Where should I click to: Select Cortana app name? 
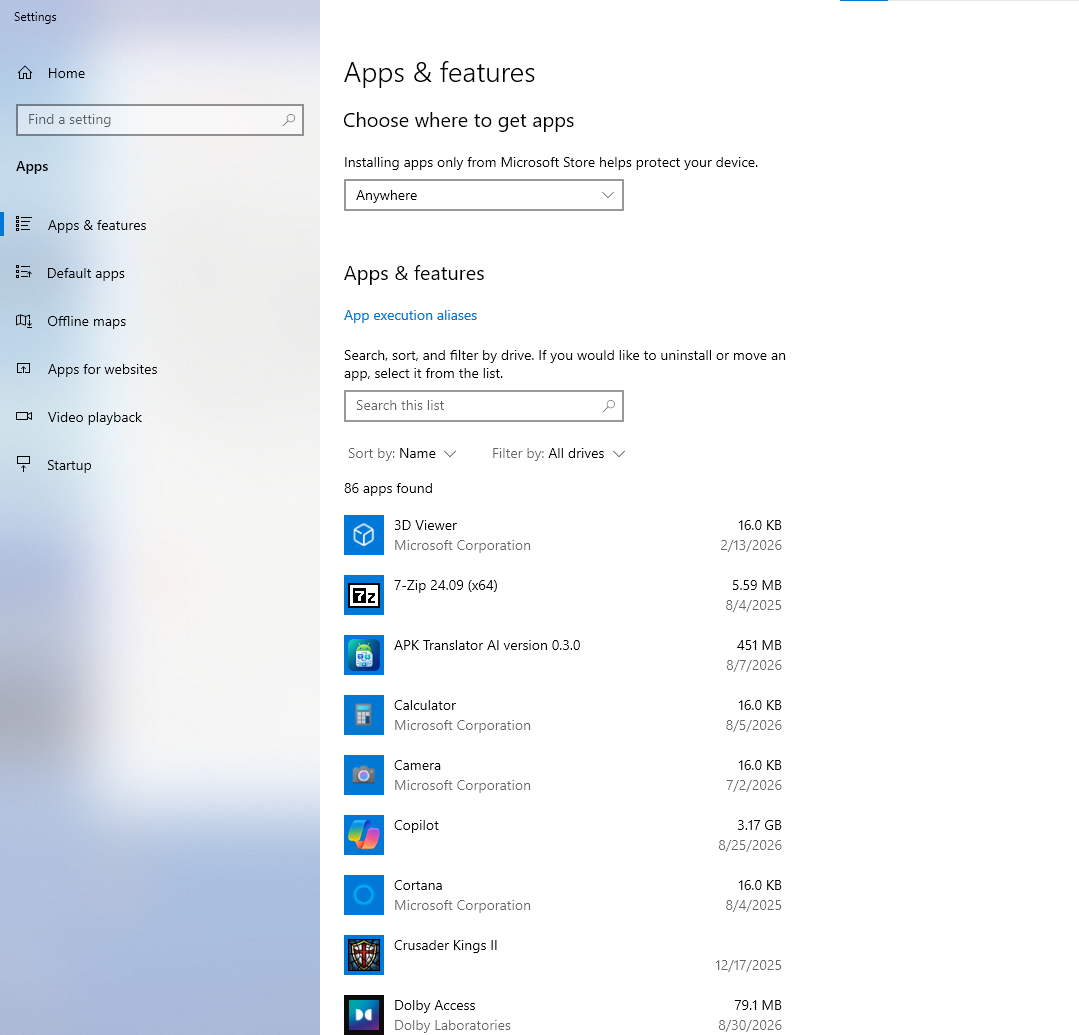(x=418, y=885)
